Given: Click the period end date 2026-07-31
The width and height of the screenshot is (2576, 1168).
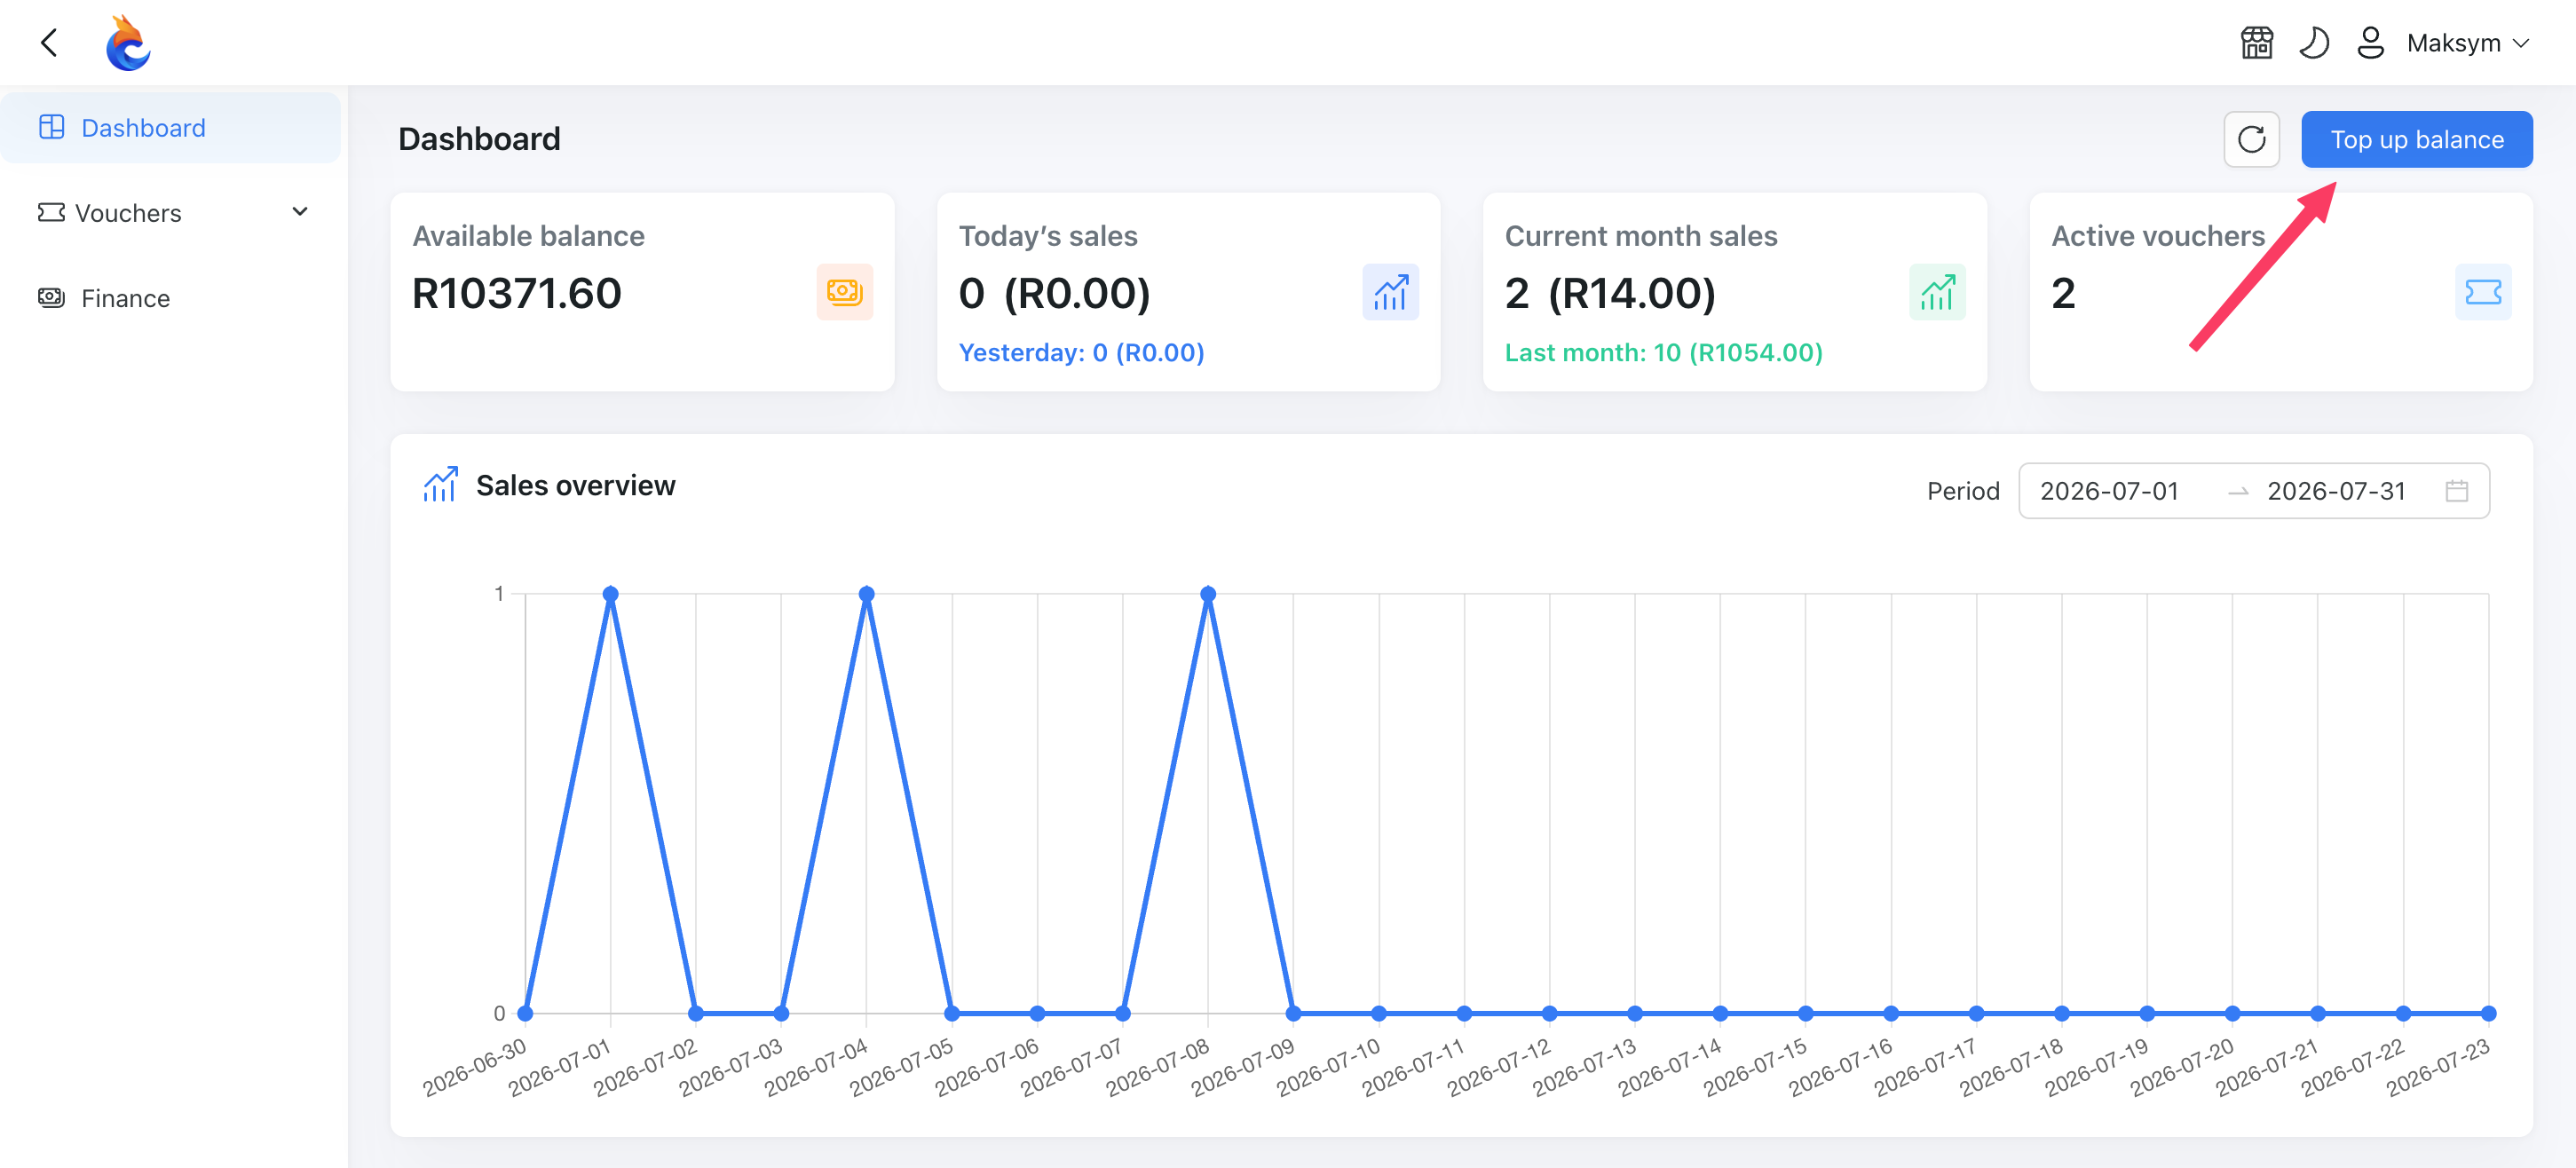Looking at the screenshot, I should (x=2336, y=491).
